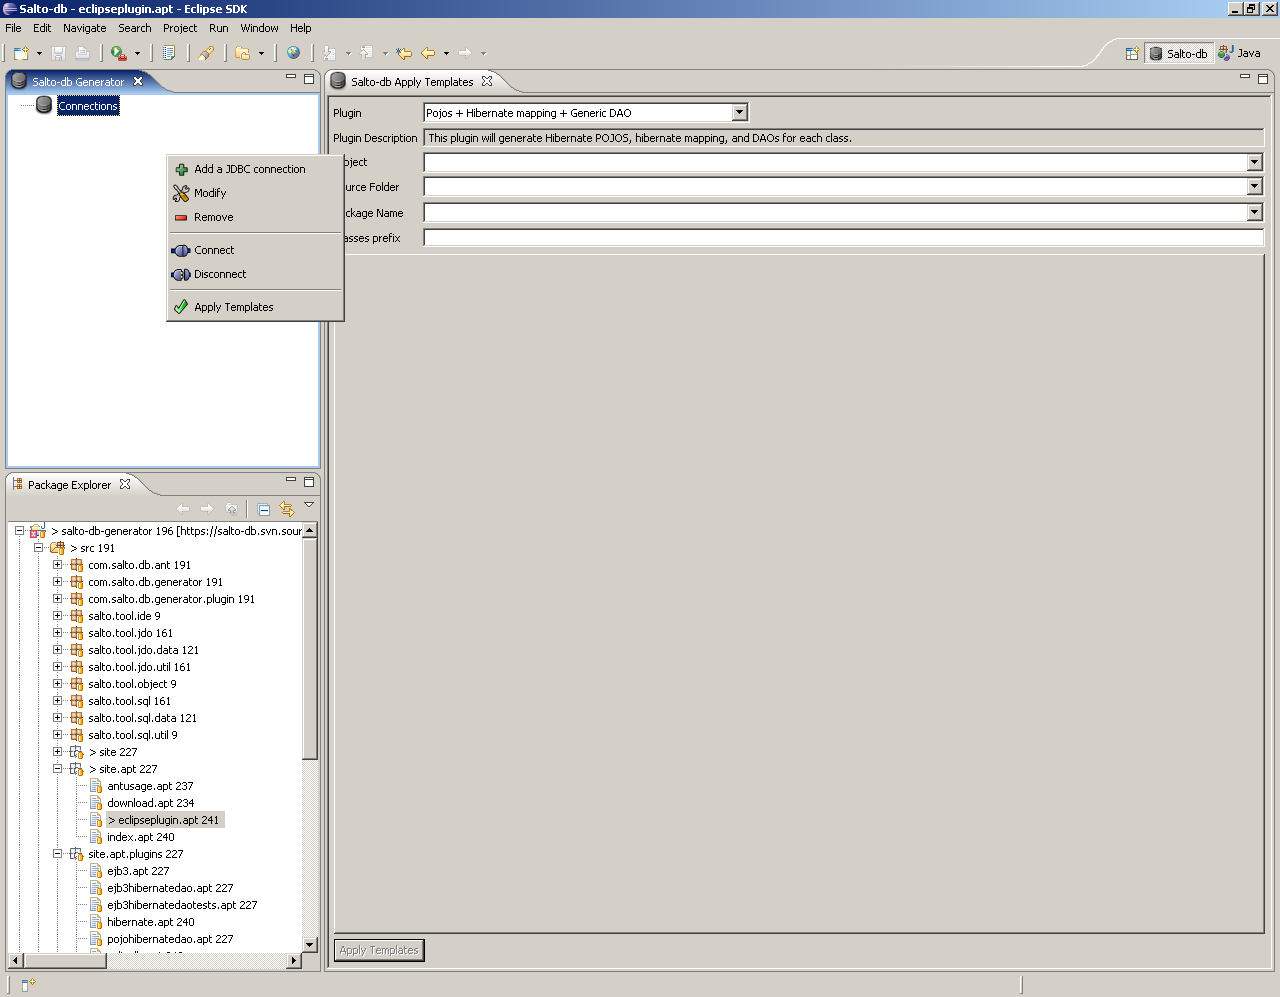The width and height of the screenshot is (1280, 997).
Task: Open the Plugin combo box dropdown
Action: [739, 113]
